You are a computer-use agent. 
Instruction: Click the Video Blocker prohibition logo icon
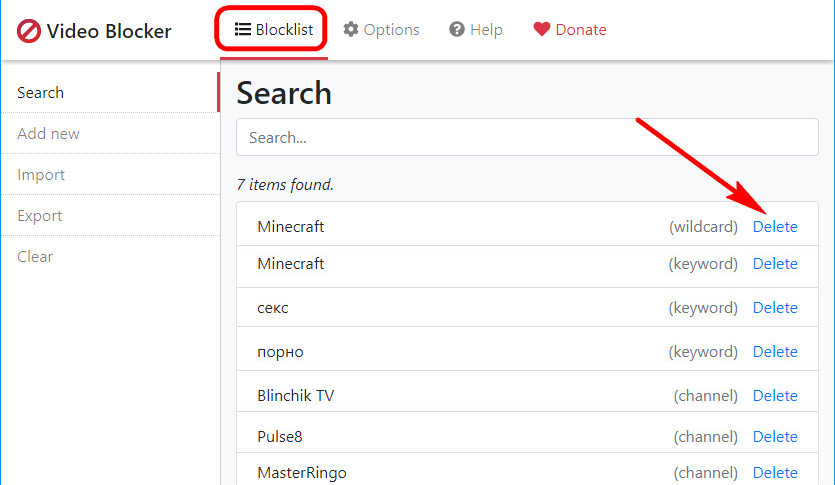(29, 31)
